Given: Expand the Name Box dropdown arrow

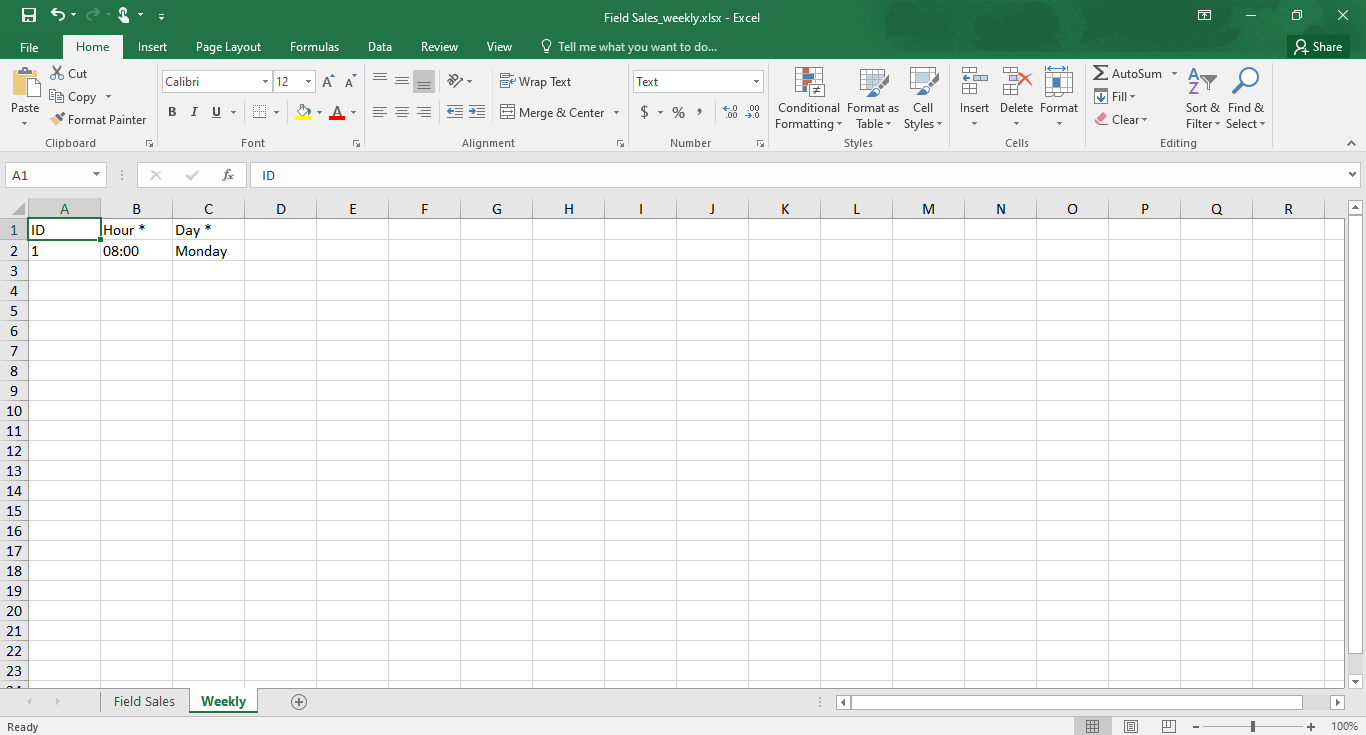Looking at the screenshot, I should click(x=97, y=175).
